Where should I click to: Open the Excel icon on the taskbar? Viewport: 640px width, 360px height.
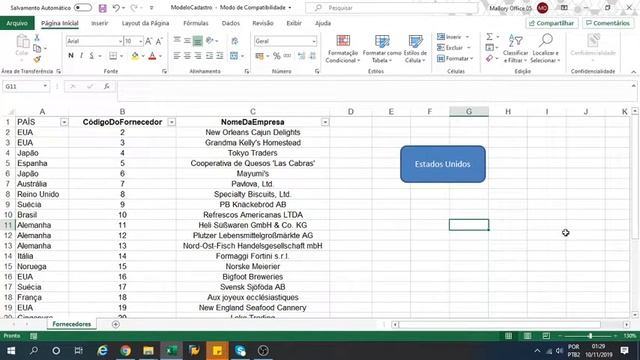(x=171, y=351)
